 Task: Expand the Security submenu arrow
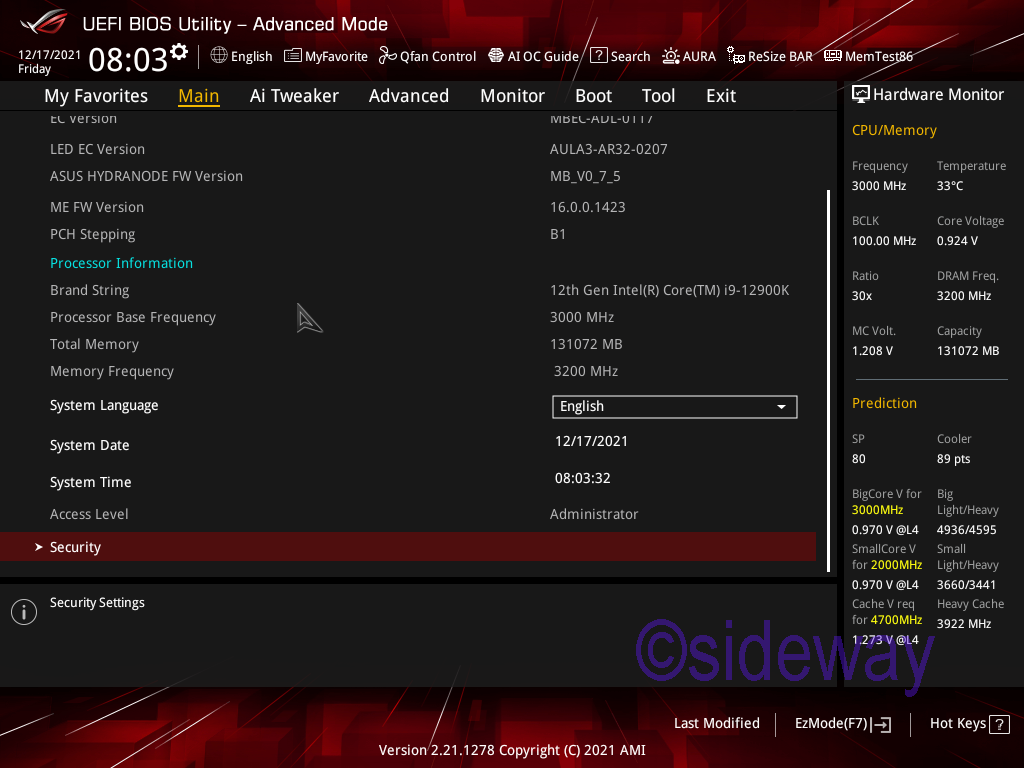[x=39, y=547]
